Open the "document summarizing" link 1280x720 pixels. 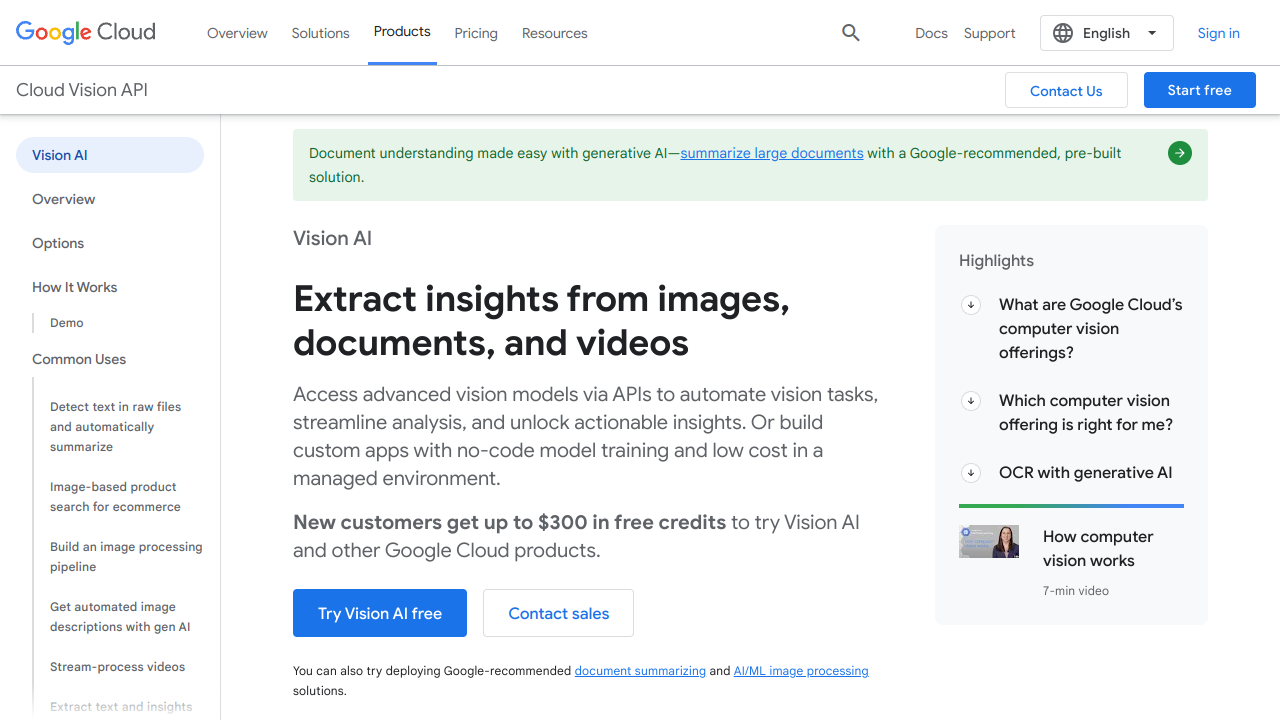pyautogui.click(x=640, y=671)
